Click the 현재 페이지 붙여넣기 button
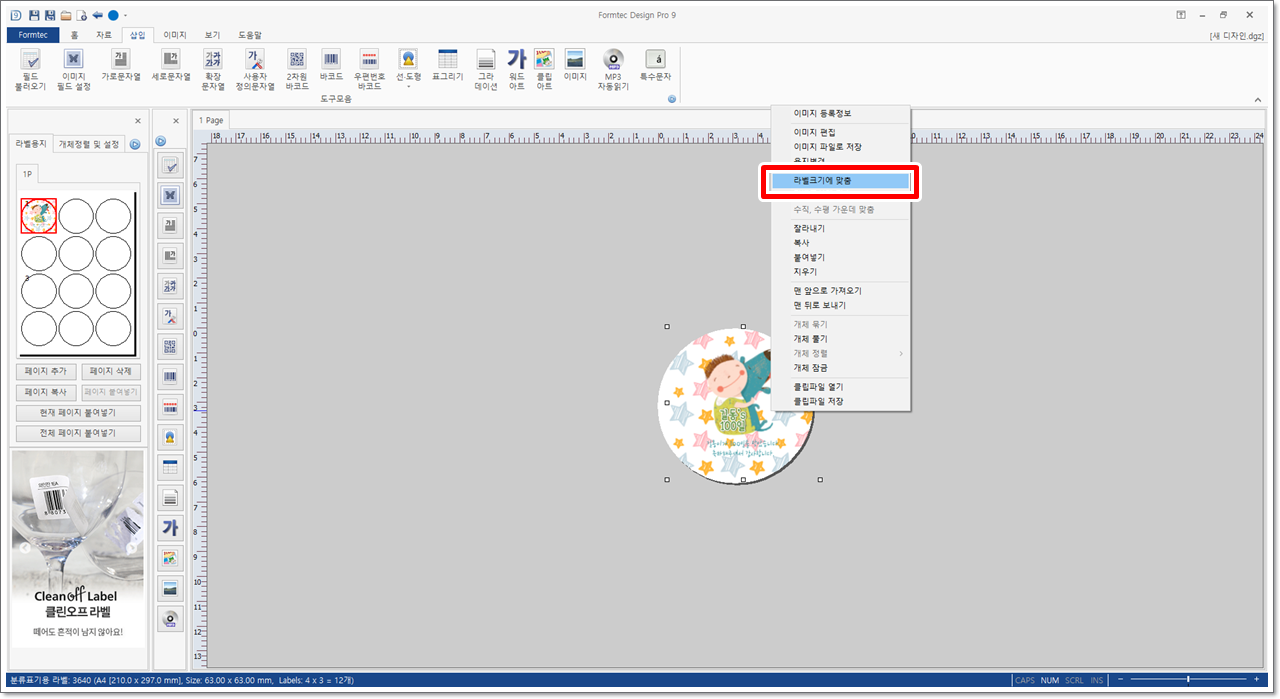This screenshot has width=1280, height=699. point(78,413)
